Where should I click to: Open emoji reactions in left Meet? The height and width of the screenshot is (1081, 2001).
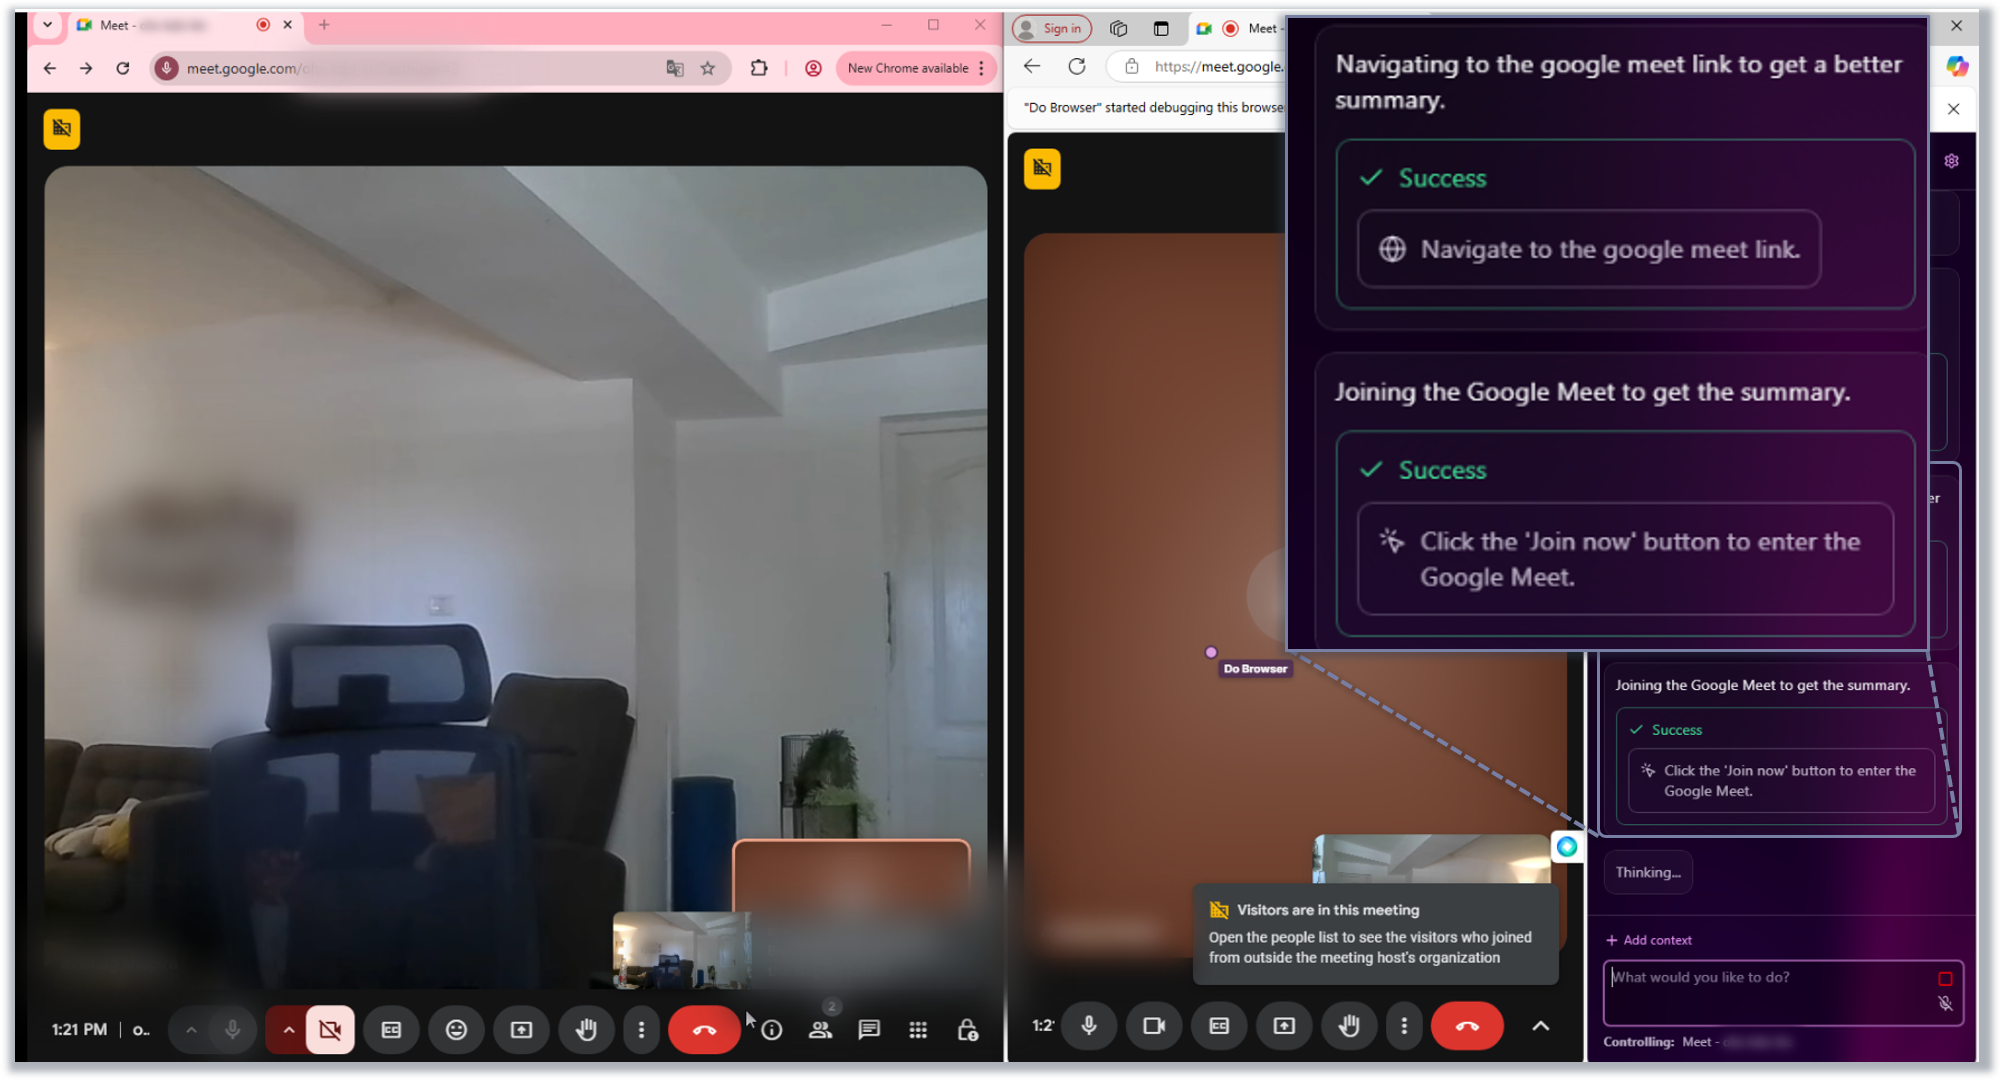456,1029
